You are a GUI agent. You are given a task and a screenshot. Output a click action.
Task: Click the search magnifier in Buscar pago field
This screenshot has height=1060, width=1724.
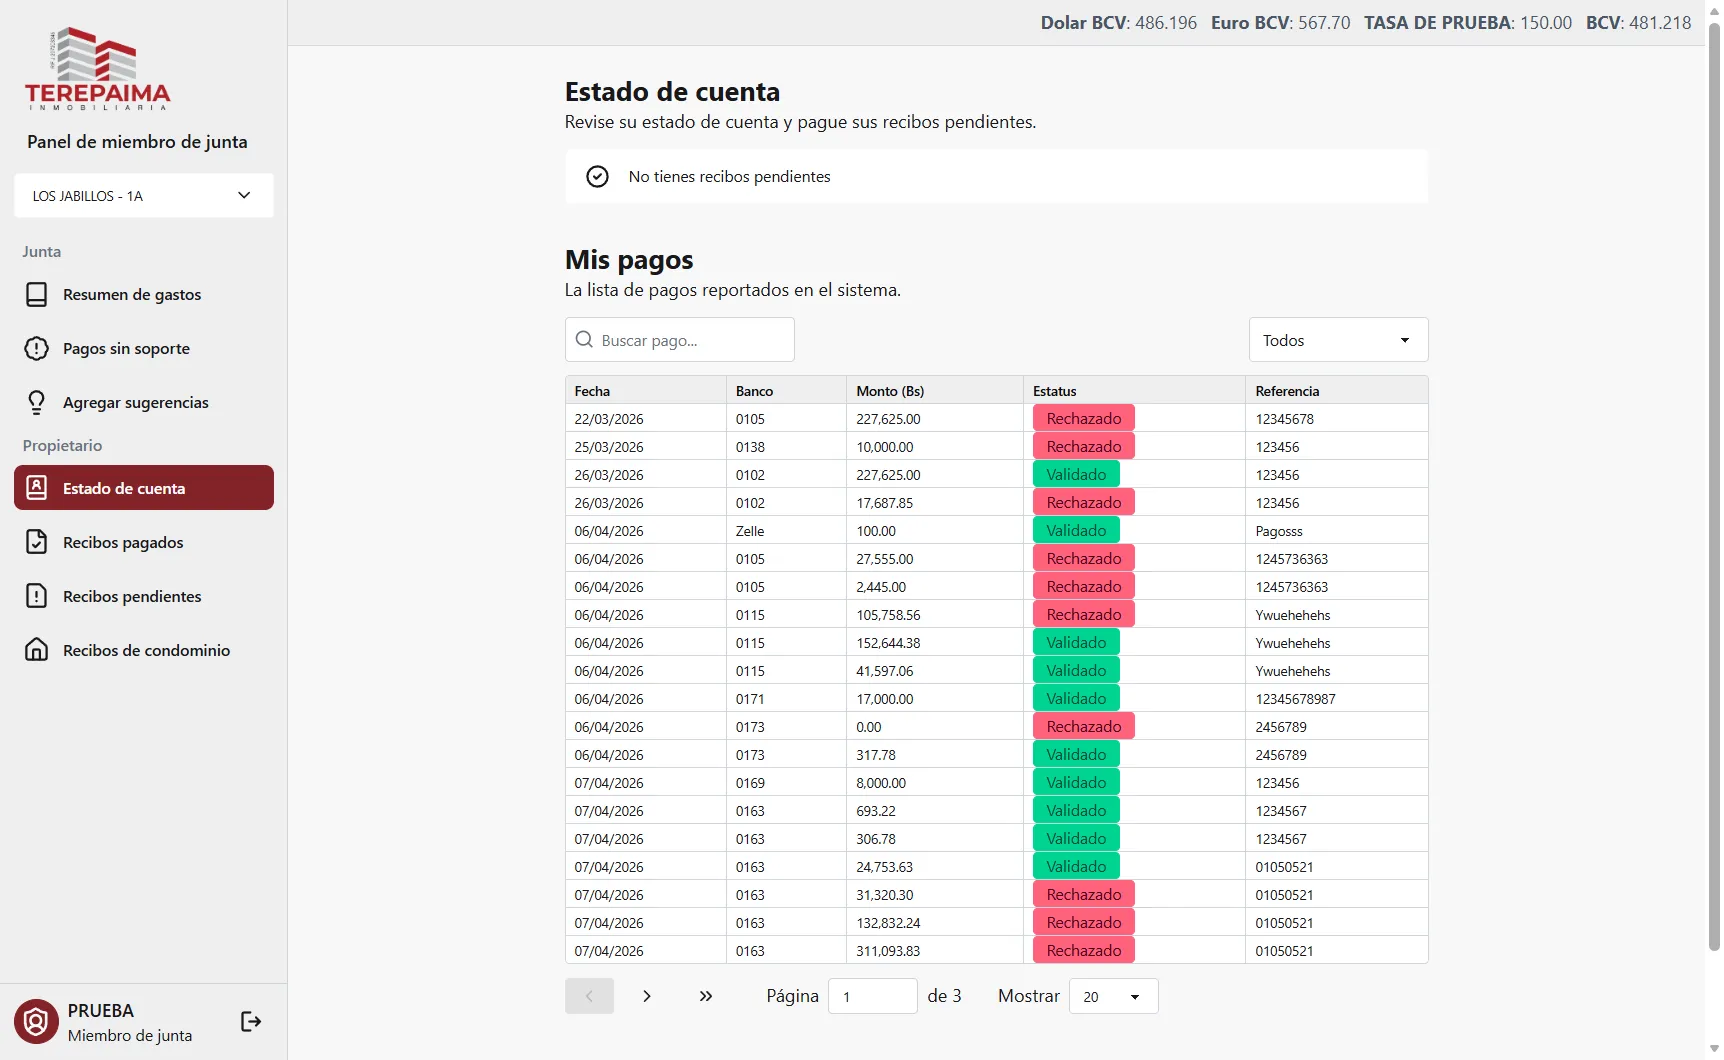point(585,340)
